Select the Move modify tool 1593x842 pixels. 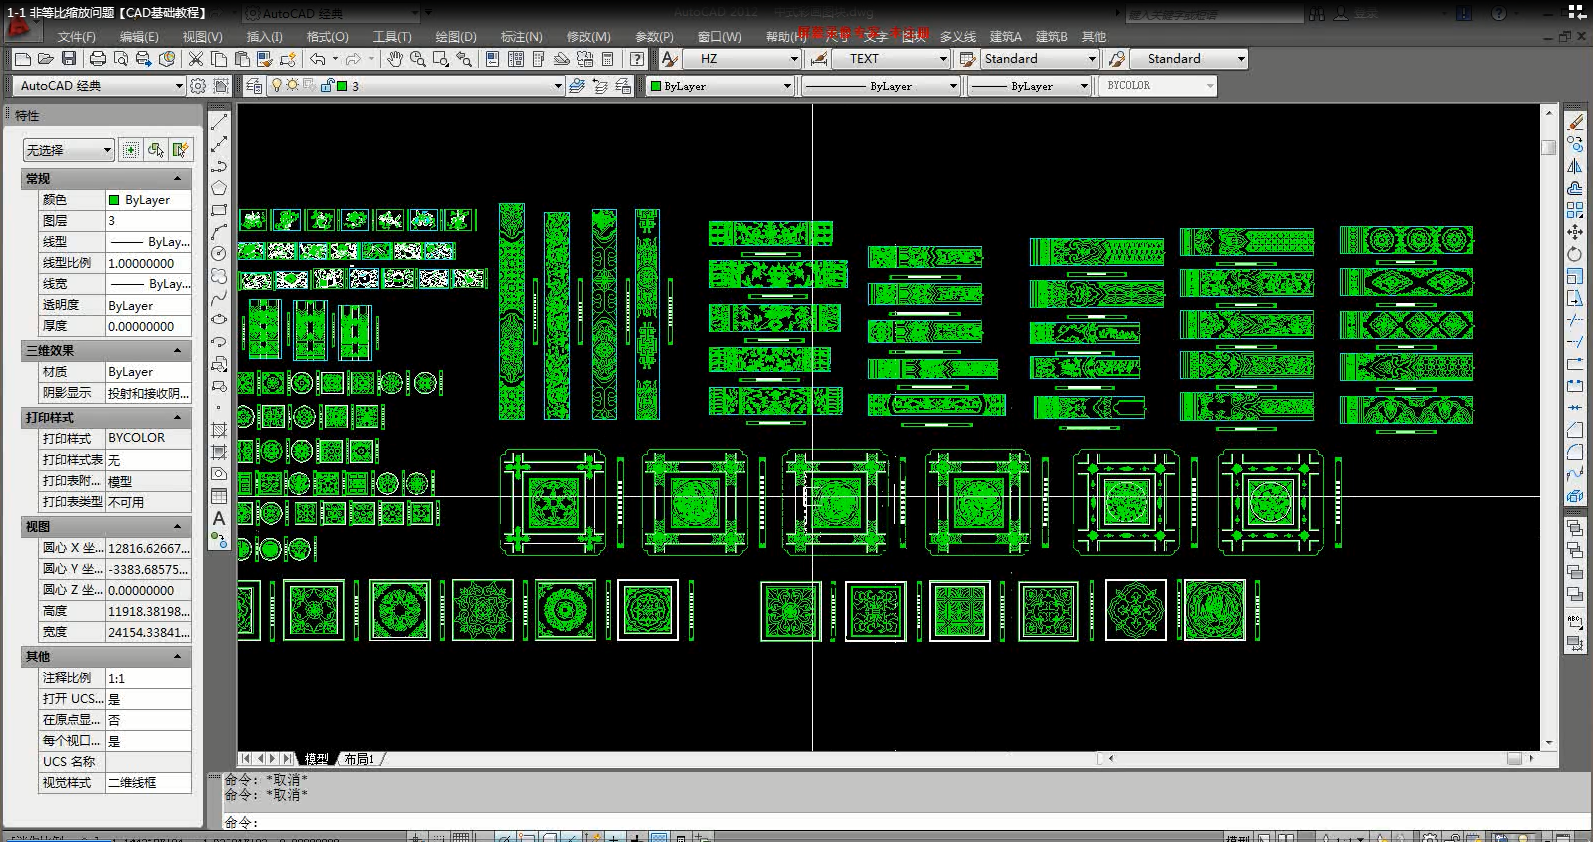pos(1575,232)
